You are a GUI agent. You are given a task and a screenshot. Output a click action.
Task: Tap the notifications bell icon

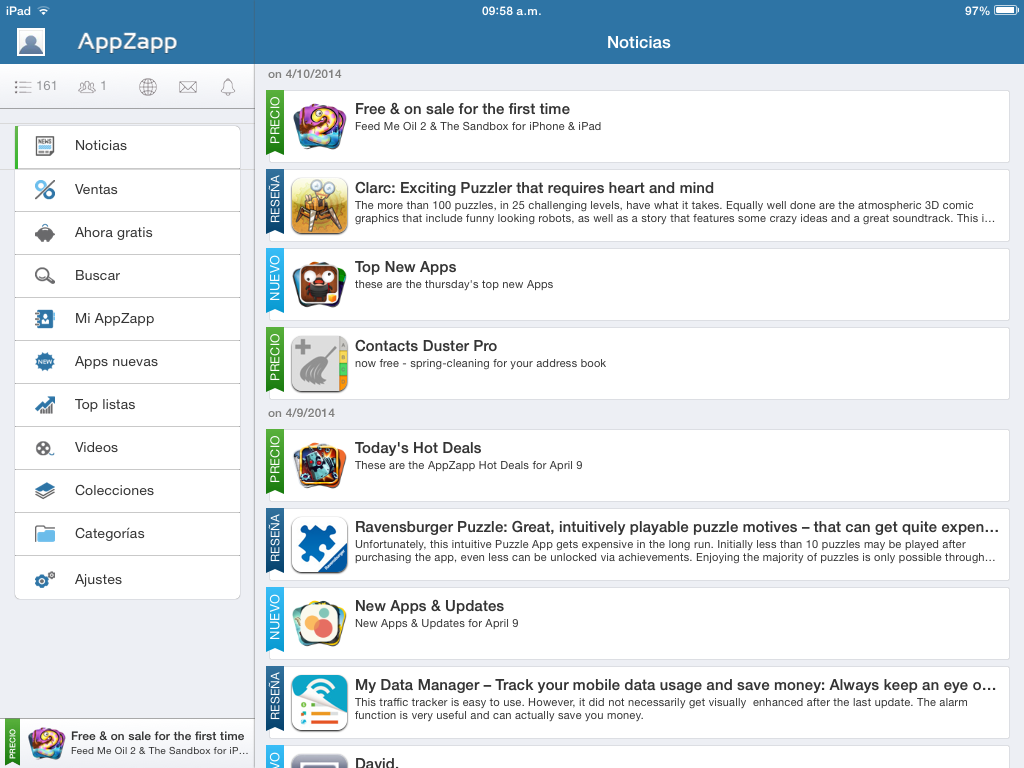(x=228, y=87)
